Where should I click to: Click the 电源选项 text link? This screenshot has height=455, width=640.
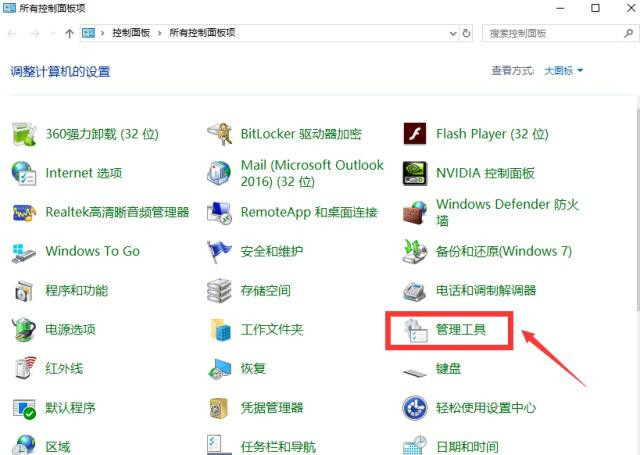click(71, 330)
